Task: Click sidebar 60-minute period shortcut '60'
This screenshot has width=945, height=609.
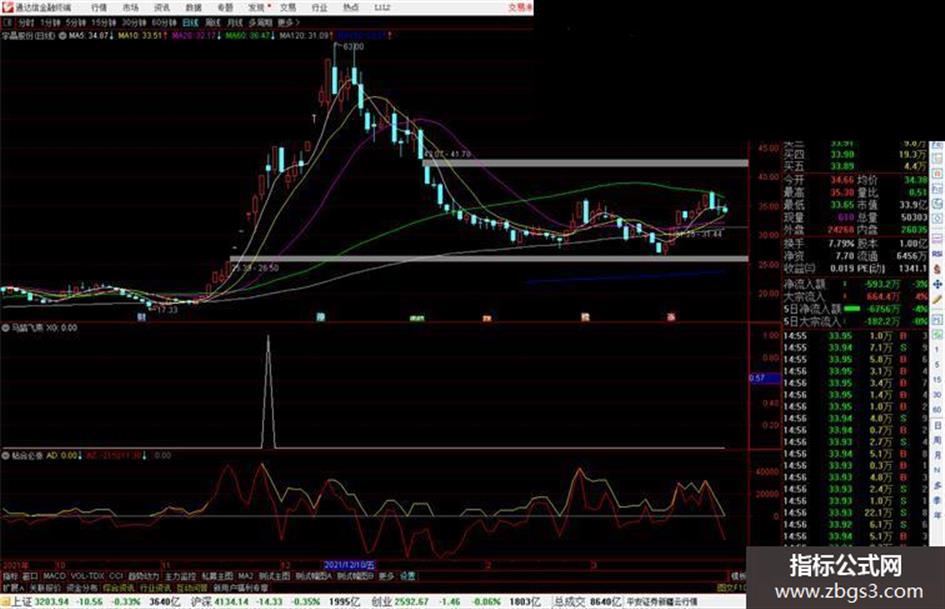Action: [937, 410]
